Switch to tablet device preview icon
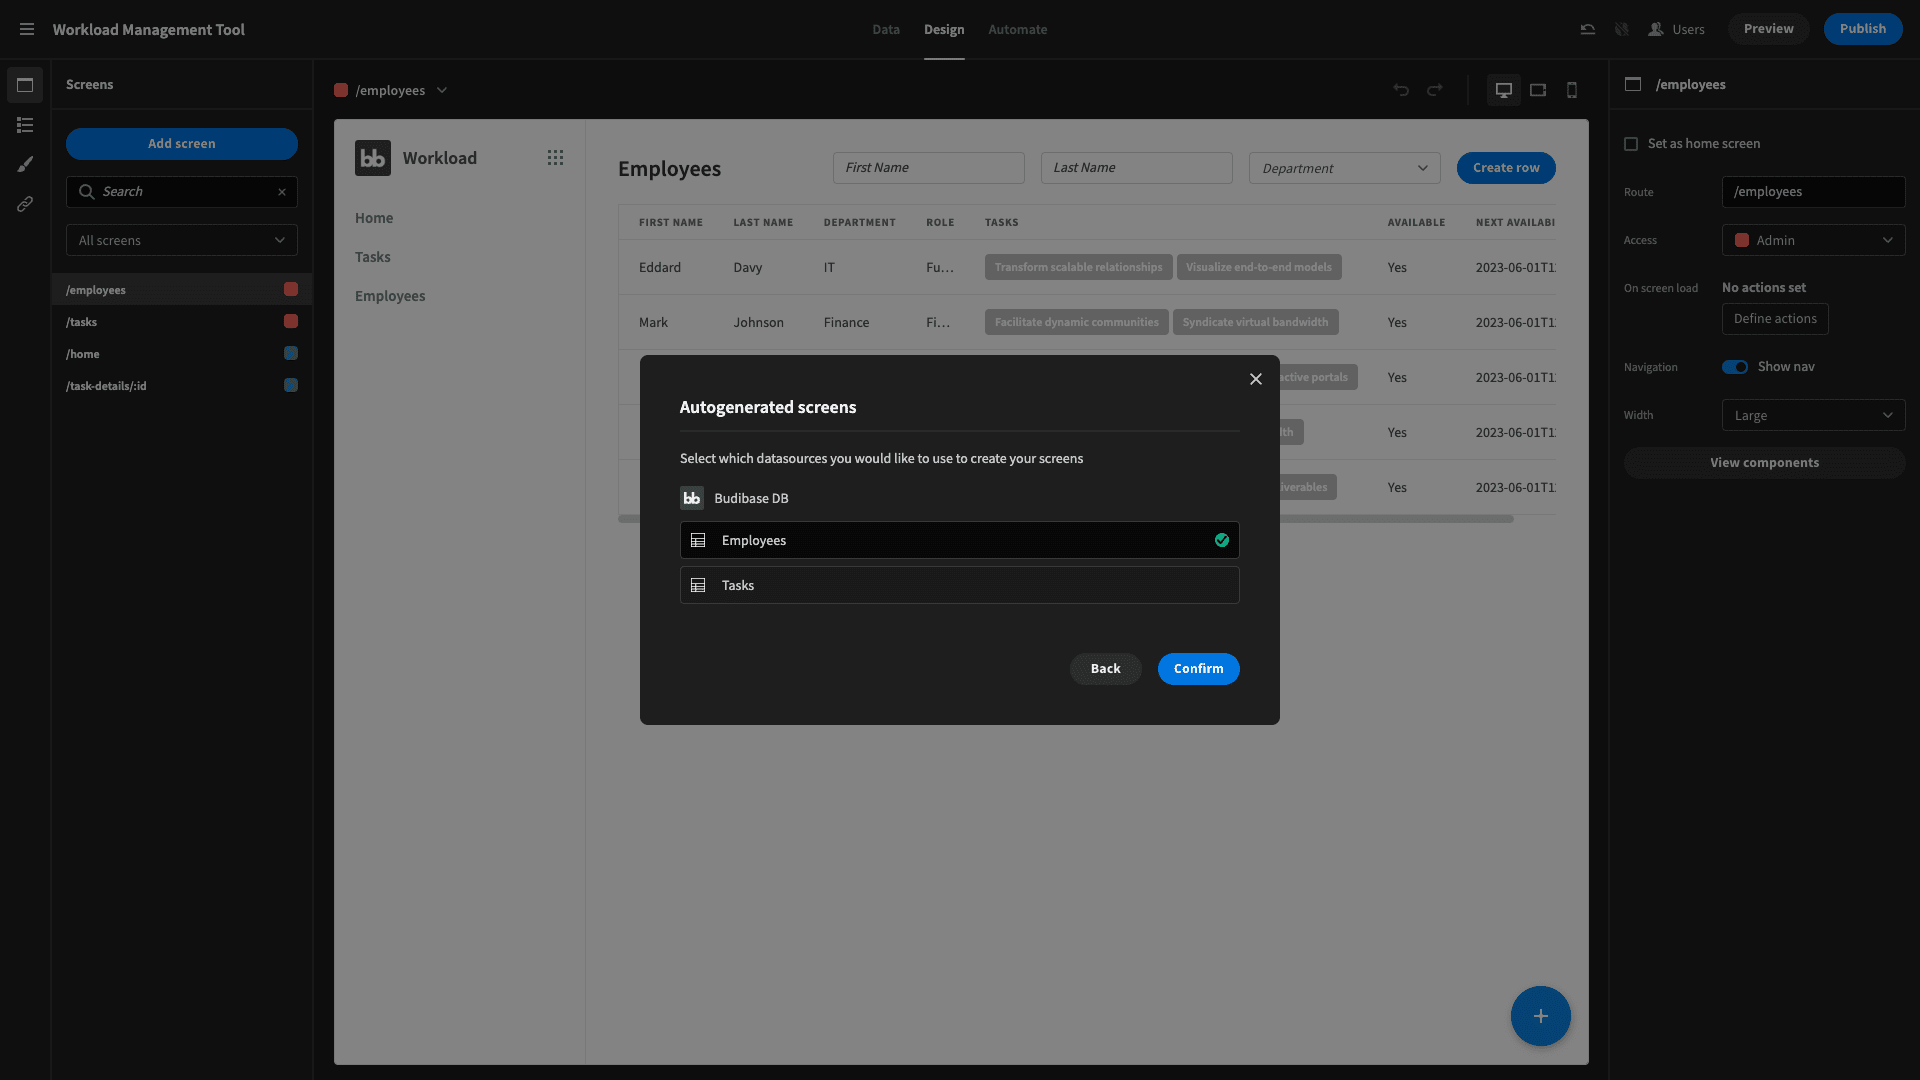 [x=1538, y=90]
